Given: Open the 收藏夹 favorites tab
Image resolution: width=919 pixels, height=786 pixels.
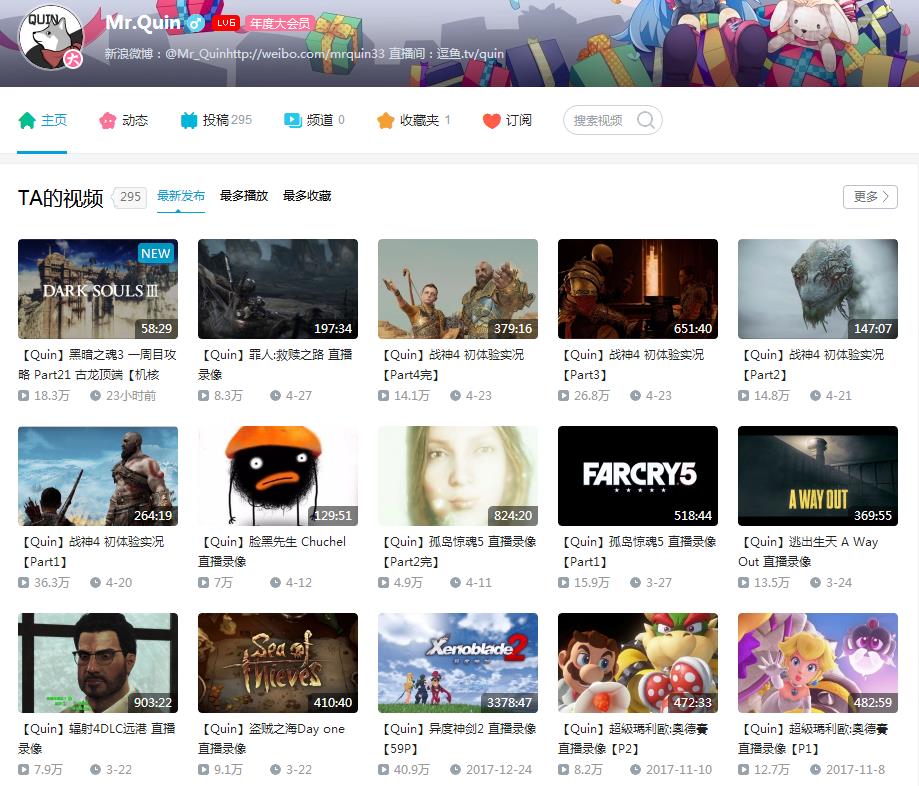Looking at the screenshot, I should click(x=414, y=120).
